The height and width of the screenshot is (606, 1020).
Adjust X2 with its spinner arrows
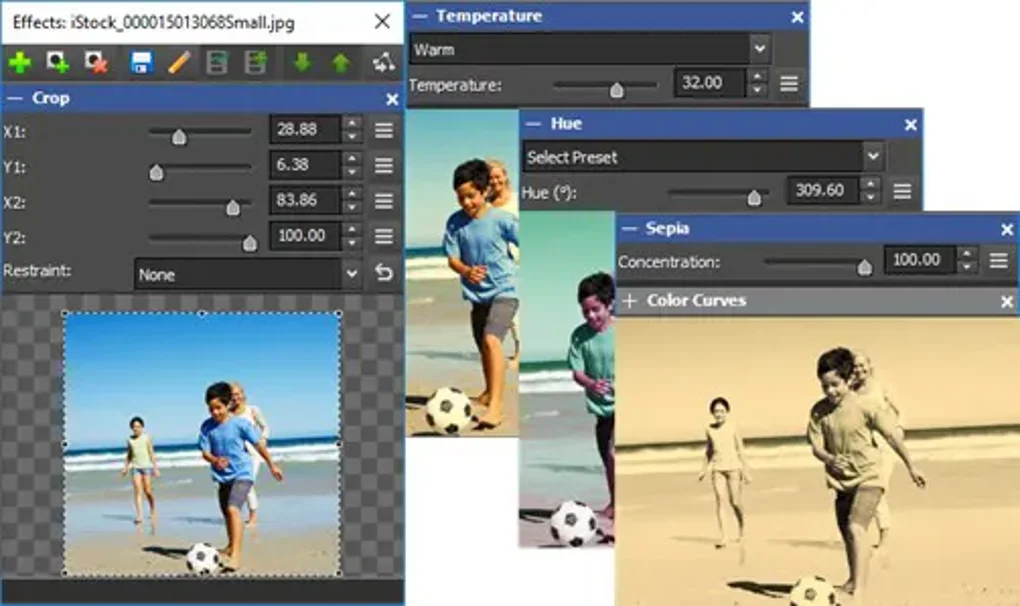point(352,200)
